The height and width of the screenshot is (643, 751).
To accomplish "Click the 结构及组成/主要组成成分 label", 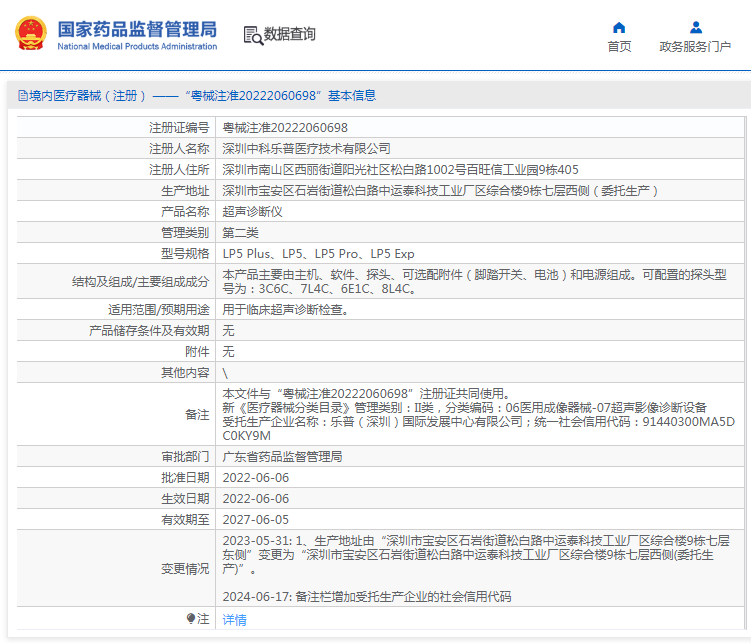I will pyautogui.click(x=141, y=282).
